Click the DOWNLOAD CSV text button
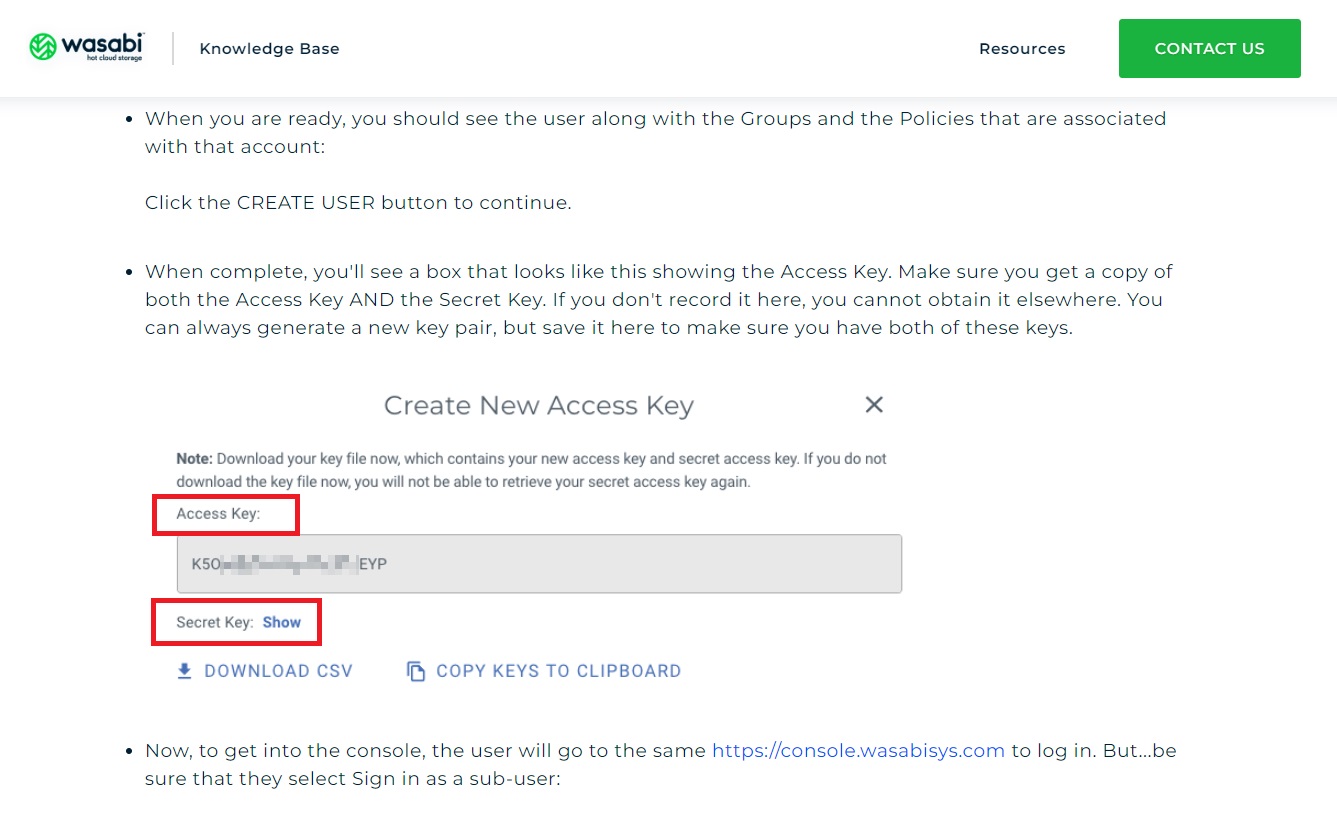Viewport: 1337px width, 816px height. 278,671
